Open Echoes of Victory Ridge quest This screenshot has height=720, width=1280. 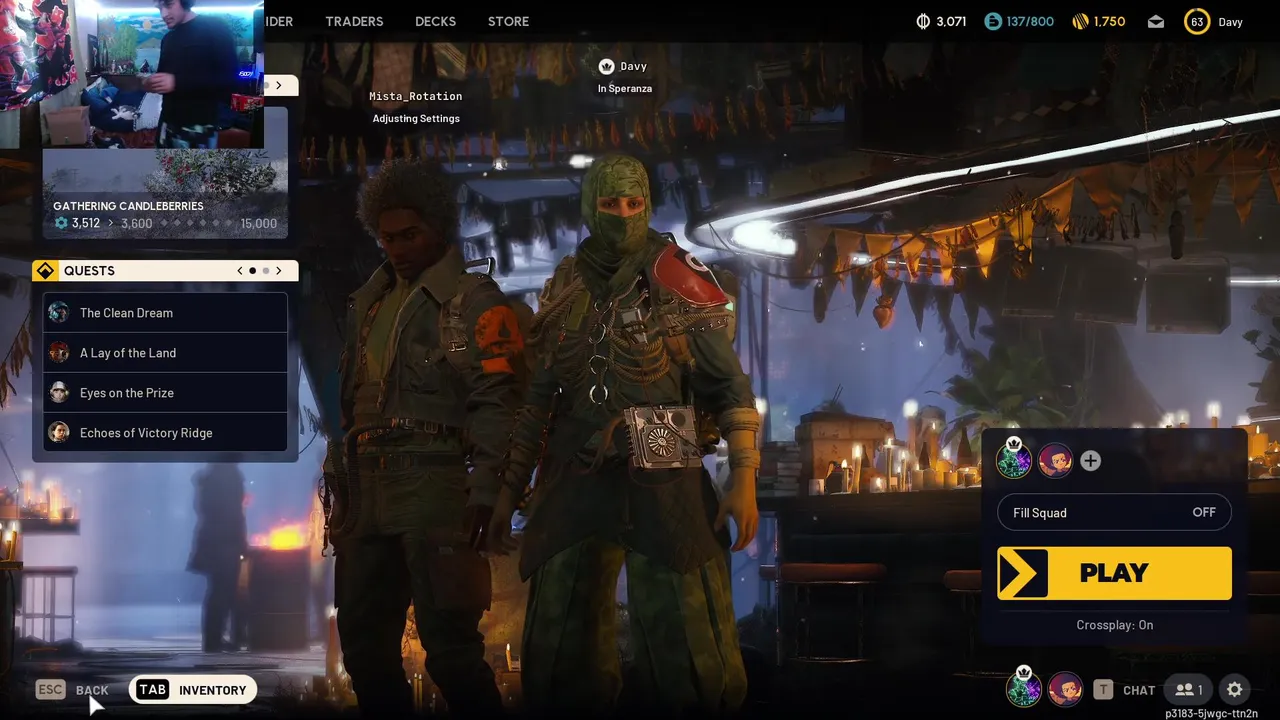click(x=165, y=433)
